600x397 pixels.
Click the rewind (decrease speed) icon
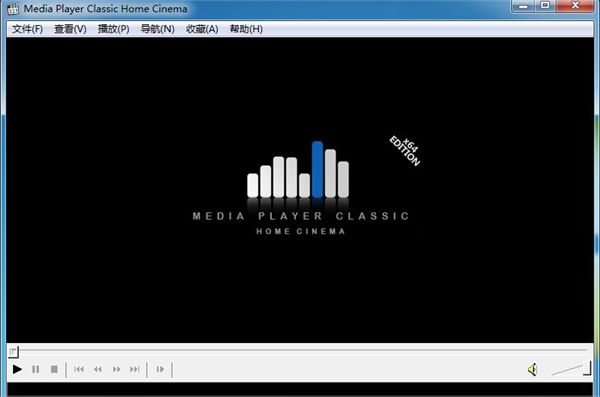click(98, 369)
